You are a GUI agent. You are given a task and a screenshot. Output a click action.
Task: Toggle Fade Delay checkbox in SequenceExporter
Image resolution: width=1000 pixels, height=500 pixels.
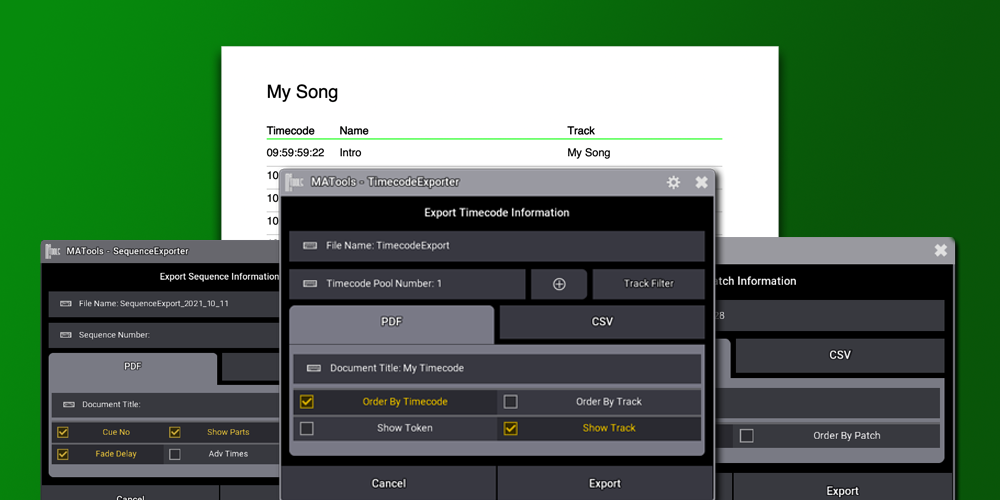[62, 455]
